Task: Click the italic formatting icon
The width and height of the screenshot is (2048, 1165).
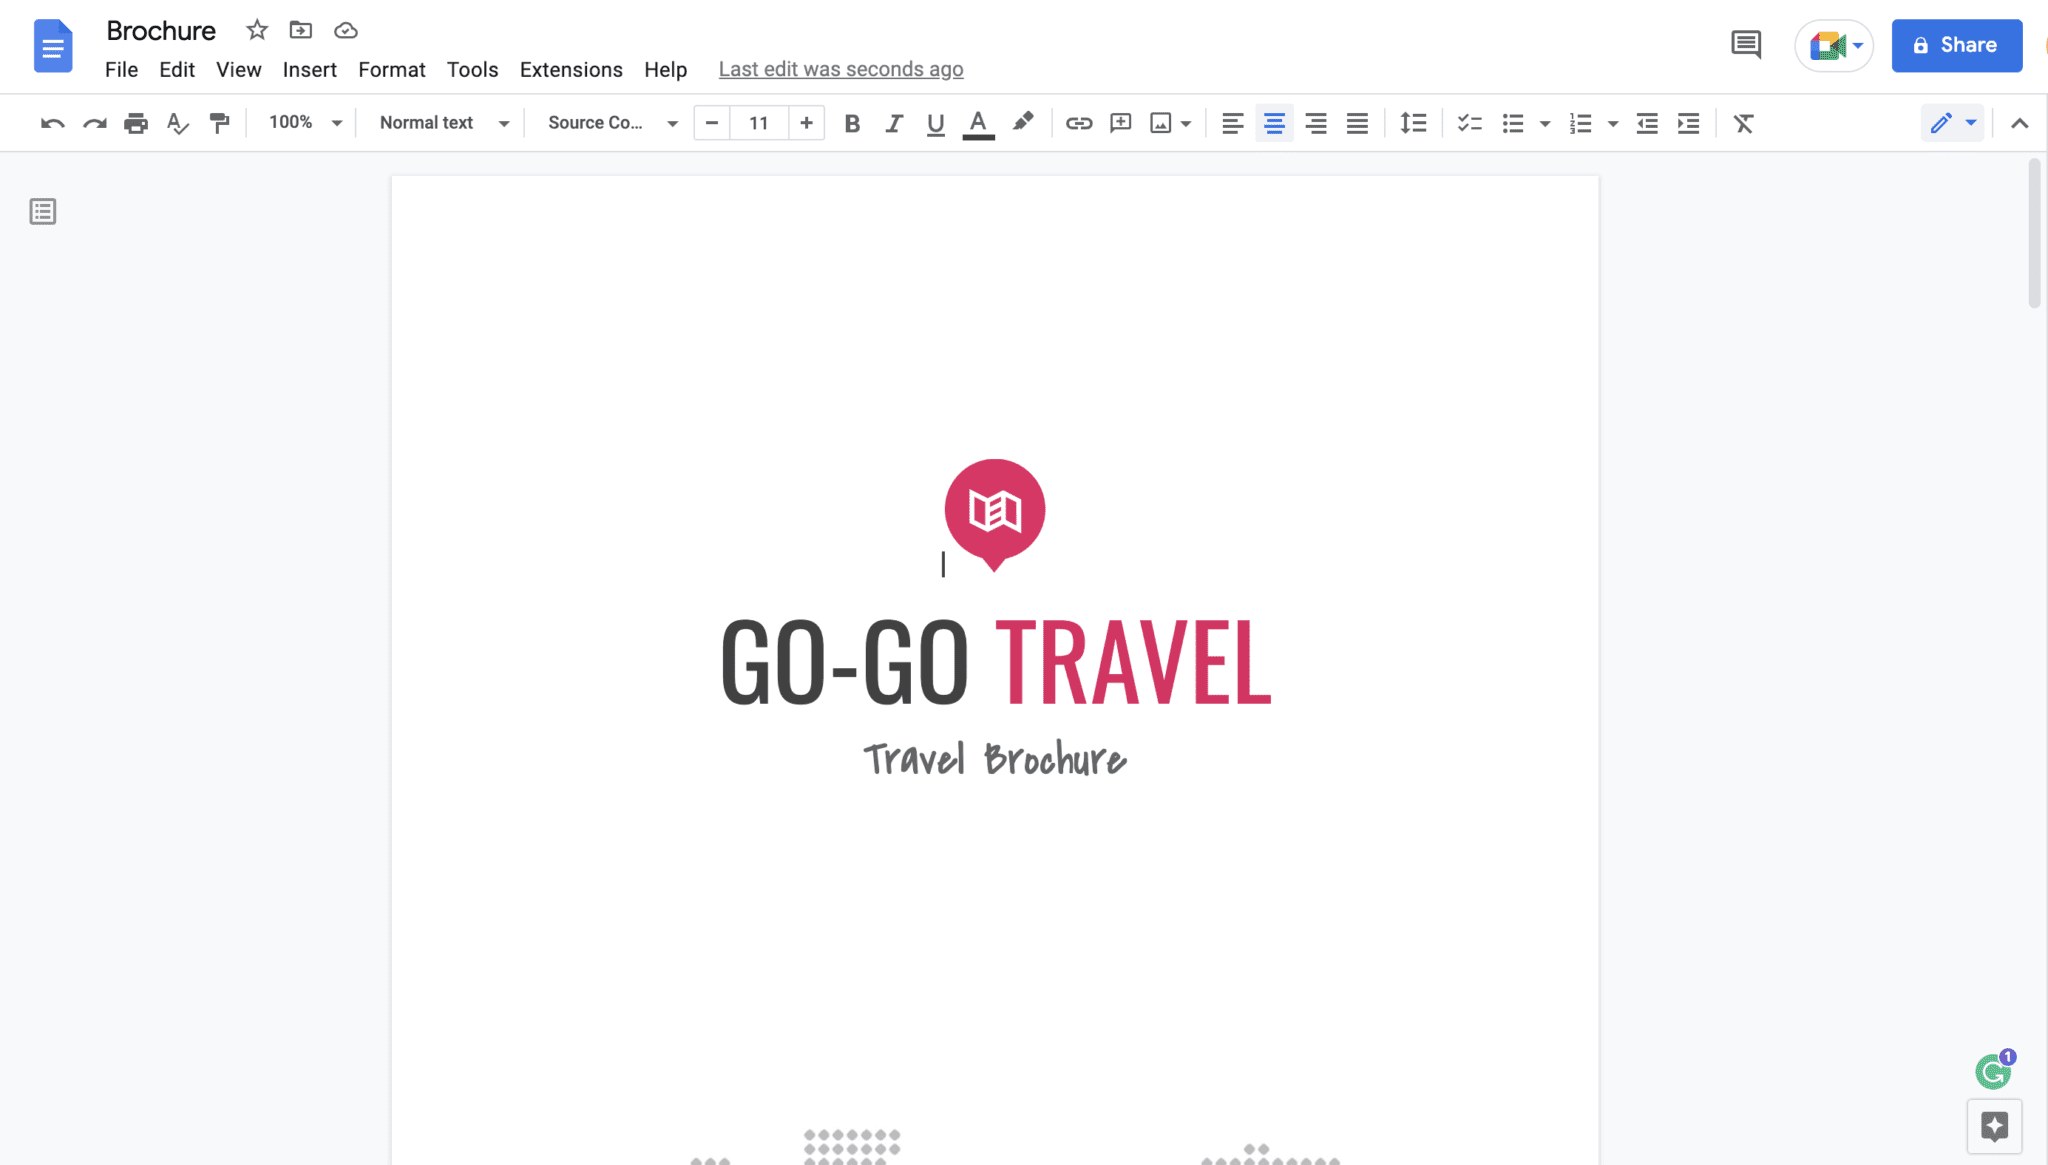Action: (892, 122)
